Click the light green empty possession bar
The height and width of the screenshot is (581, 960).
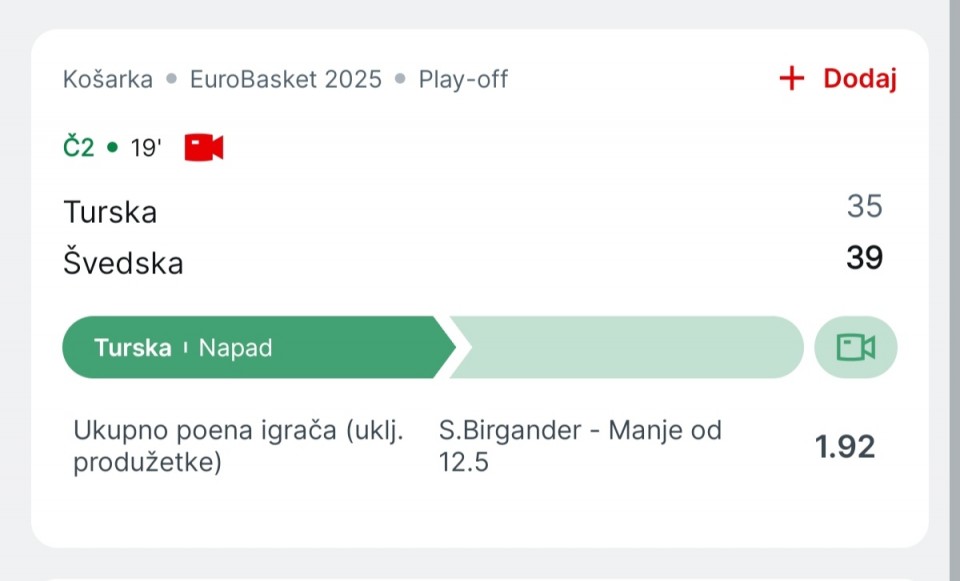[x=627, y=347]
